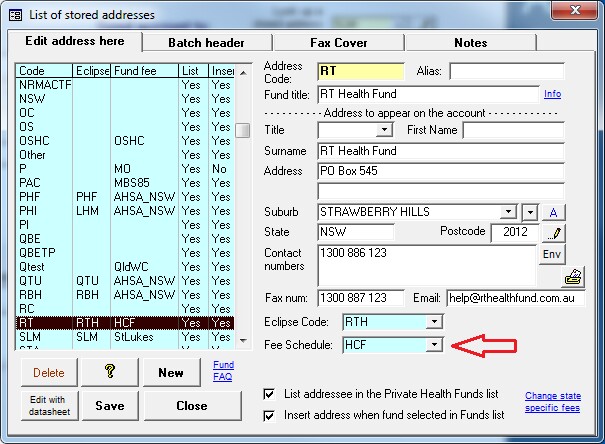Image resolution: width=605 pixels, height=444 pixels.
Task: Click the Surname input field
Action: coord(441,151)
